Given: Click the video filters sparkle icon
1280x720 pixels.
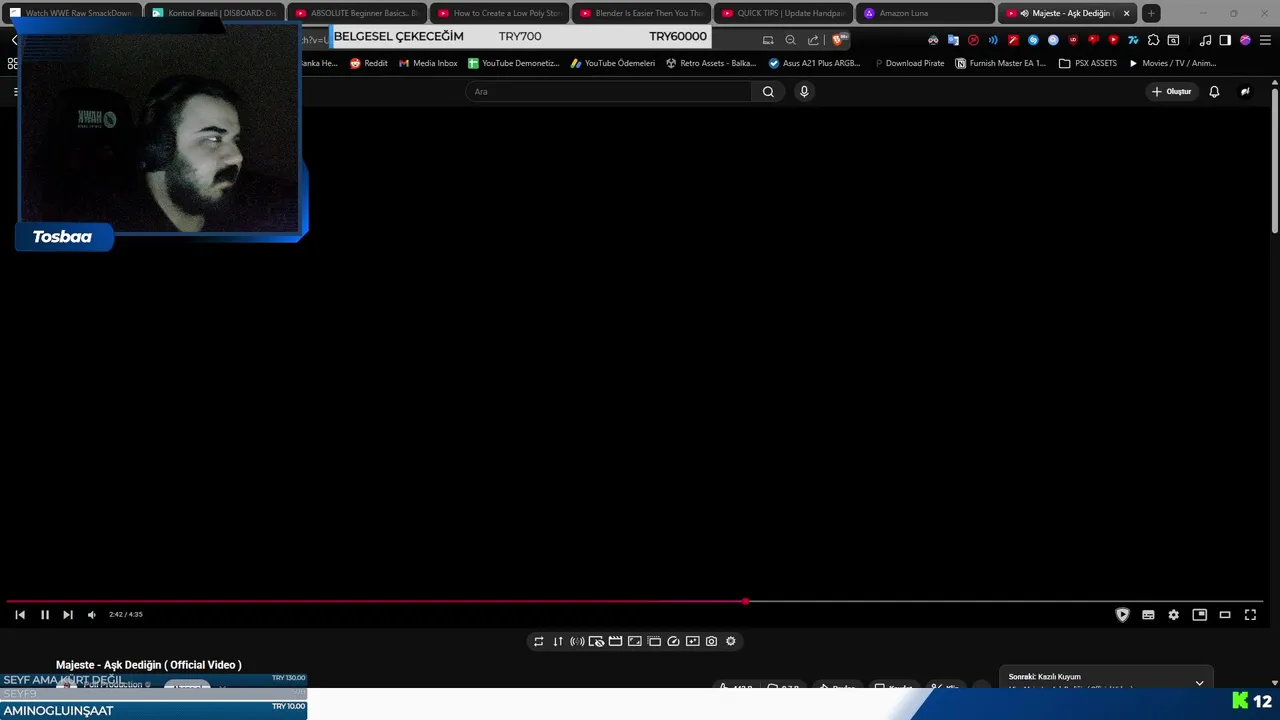Looking at the screenshot, I should (x=692, y=641).
